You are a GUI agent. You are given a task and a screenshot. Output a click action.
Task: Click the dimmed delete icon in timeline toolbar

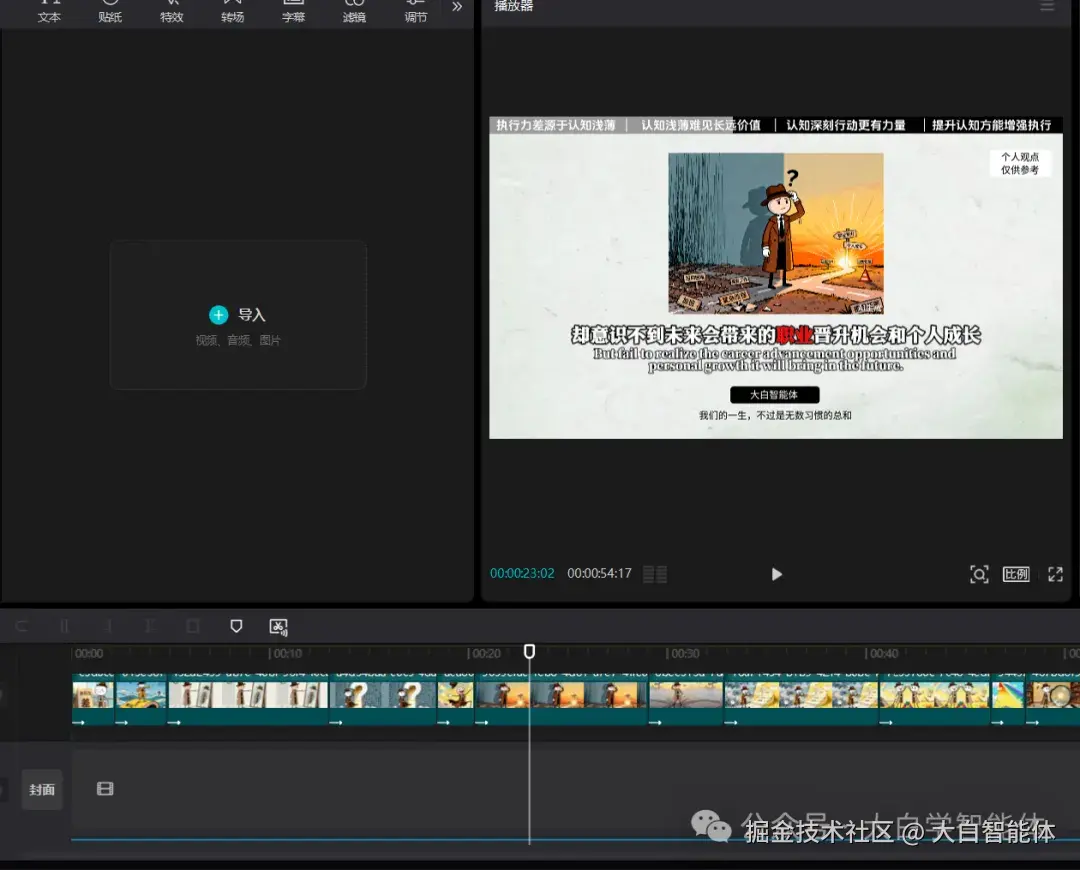pos(193,626)
